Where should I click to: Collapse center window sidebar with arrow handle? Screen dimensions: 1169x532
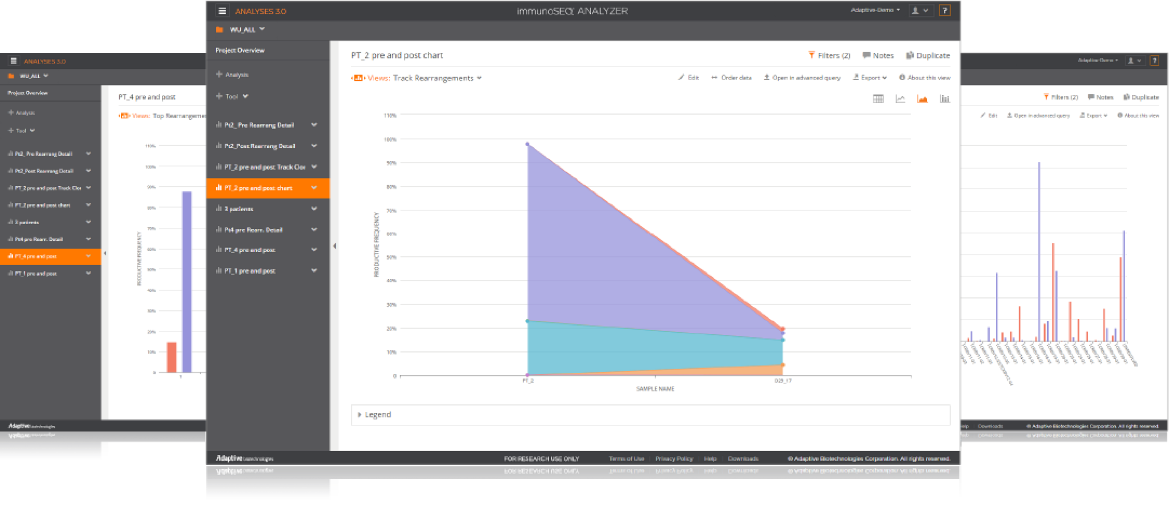(x=334, y=246)
